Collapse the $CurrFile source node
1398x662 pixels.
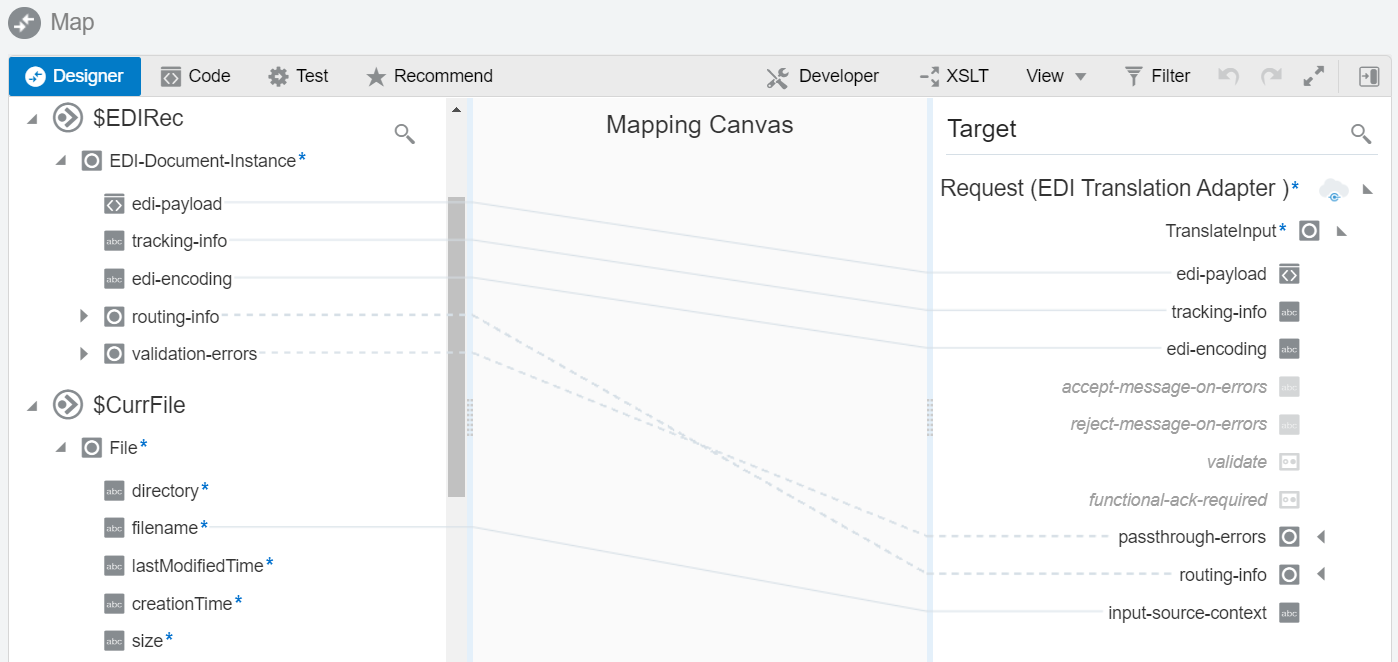click(33, 405)
